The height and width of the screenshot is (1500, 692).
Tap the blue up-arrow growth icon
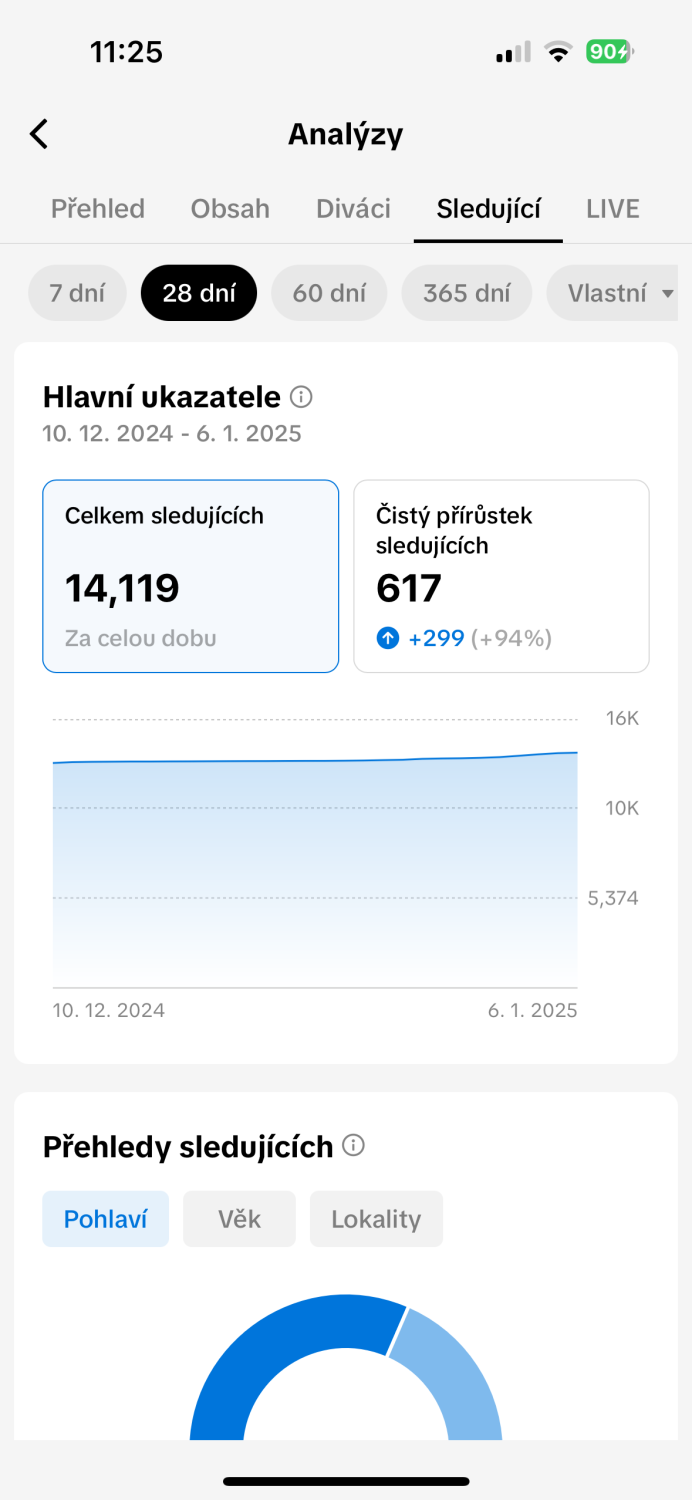388,638
